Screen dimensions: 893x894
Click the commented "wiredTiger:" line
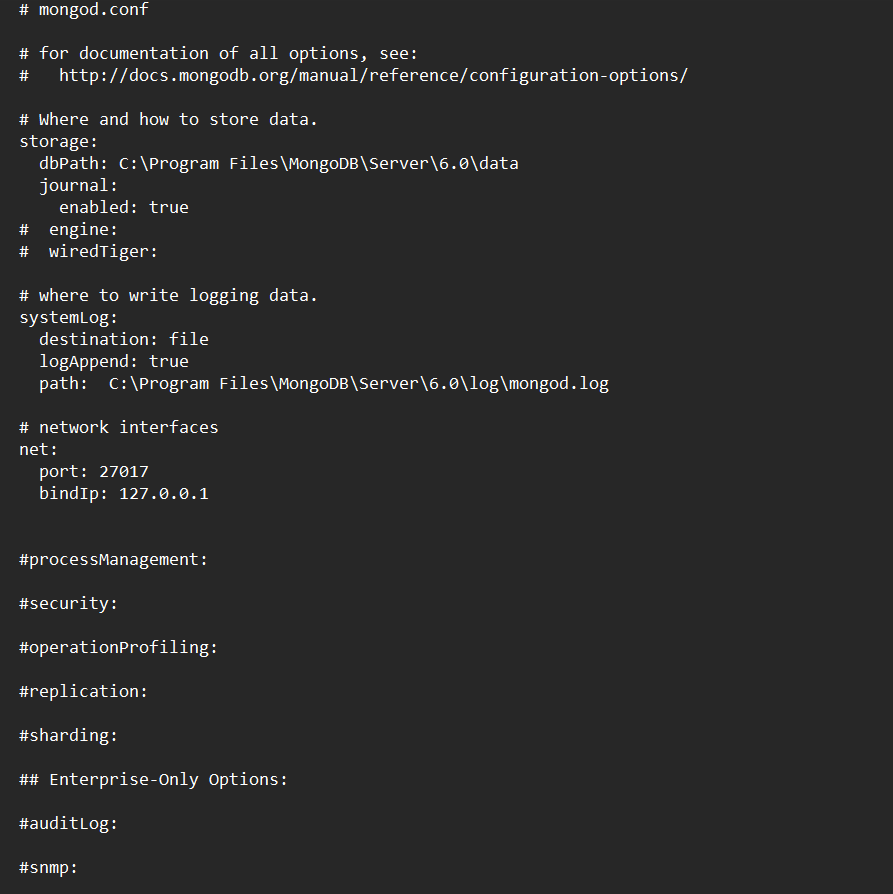tap(103, 251)
